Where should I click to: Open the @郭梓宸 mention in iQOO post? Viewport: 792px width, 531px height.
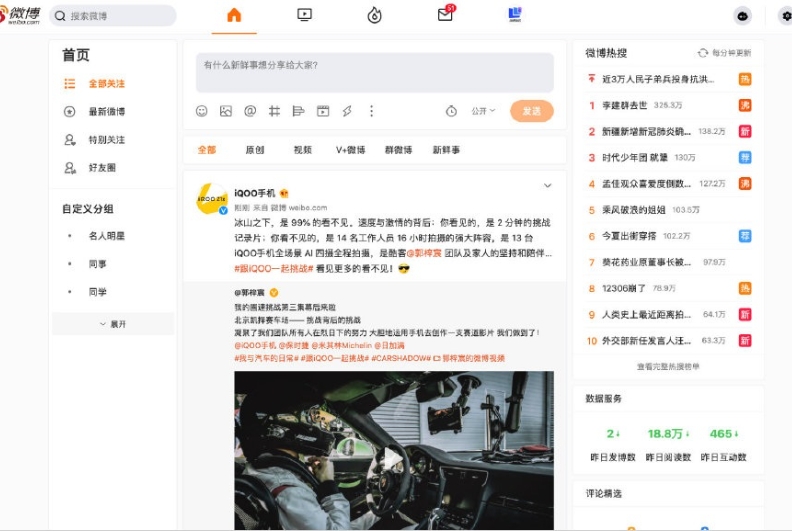[x=424, y=253]
